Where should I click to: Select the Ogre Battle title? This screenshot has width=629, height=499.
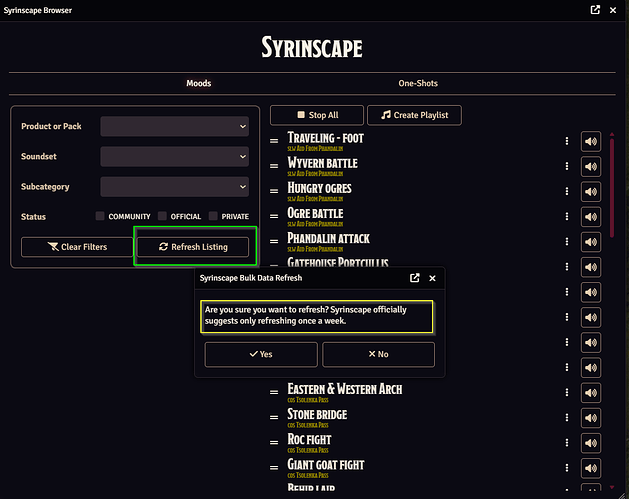315,213
